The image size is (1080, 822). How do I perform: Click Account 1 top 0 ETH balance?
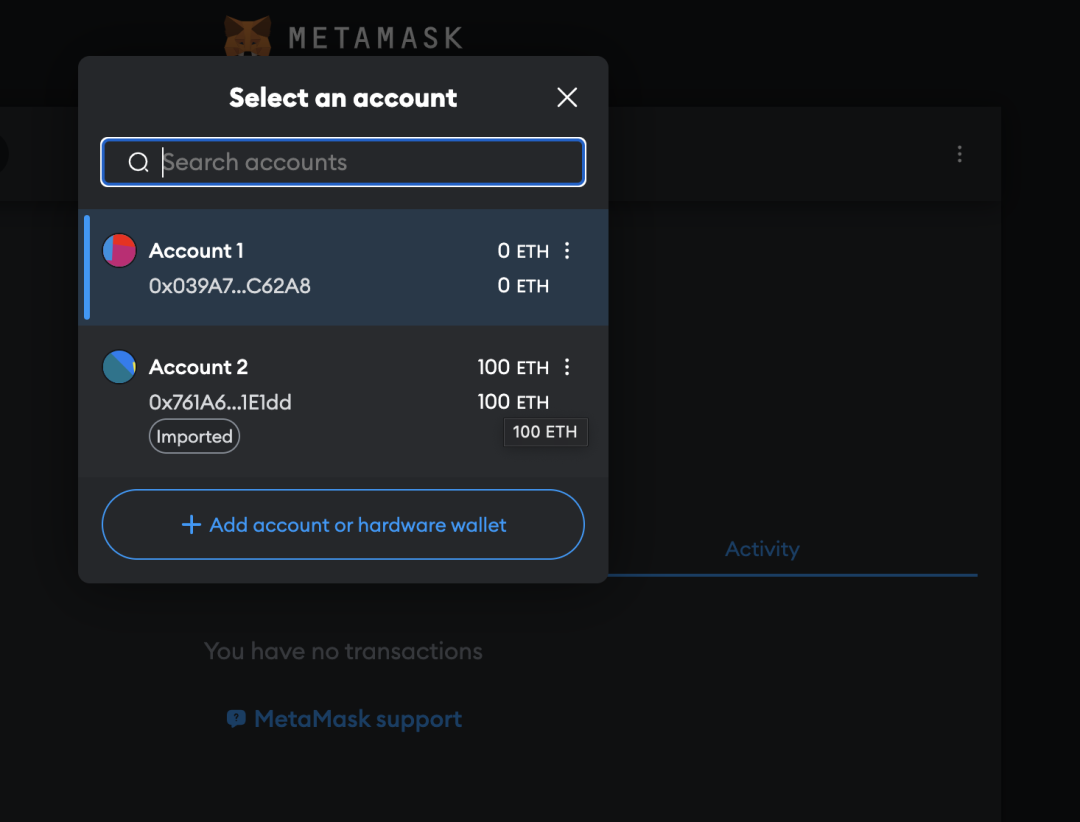pos(523,251)
